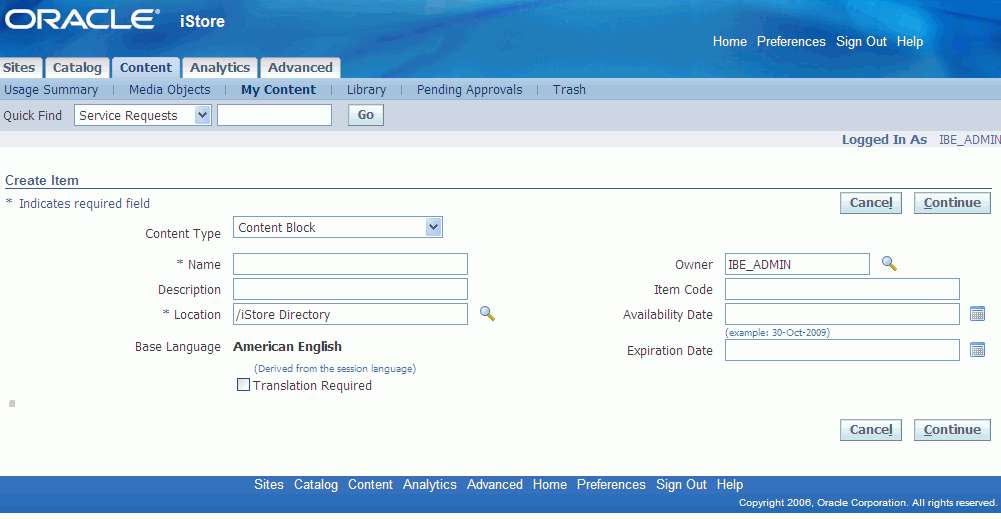1001x519 pixels.
Task: Switch to the Analytics tab
Action: pyautogui.click(x=220, y=68)
